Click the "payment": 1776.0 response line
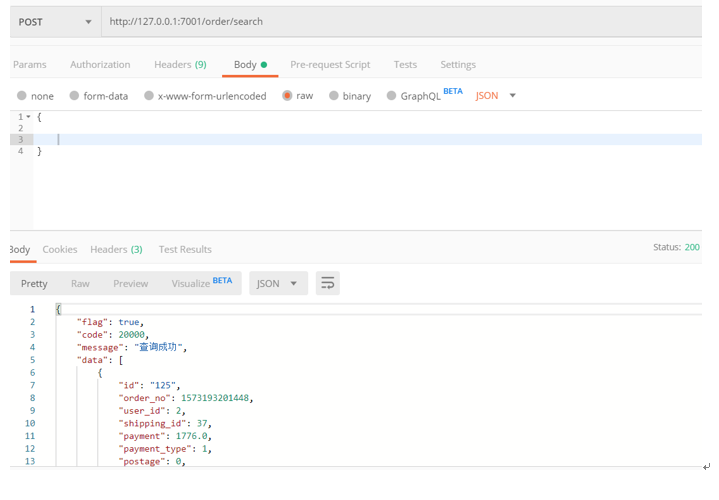 click(165, 436)
